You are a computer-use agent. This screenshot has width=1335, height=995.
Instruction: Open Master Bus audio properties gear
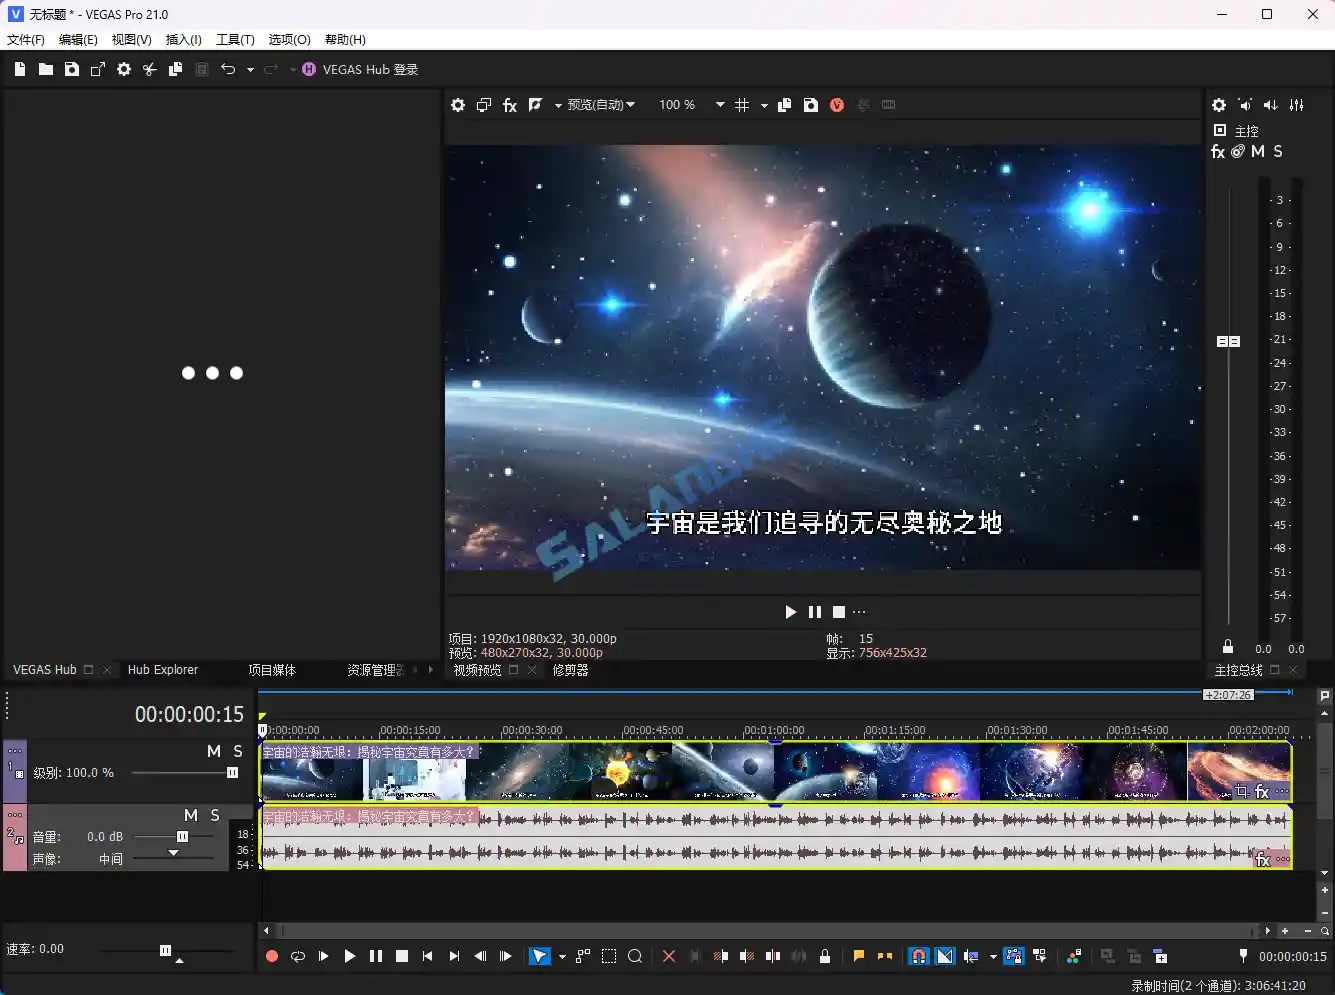[x=1219, y=105]
